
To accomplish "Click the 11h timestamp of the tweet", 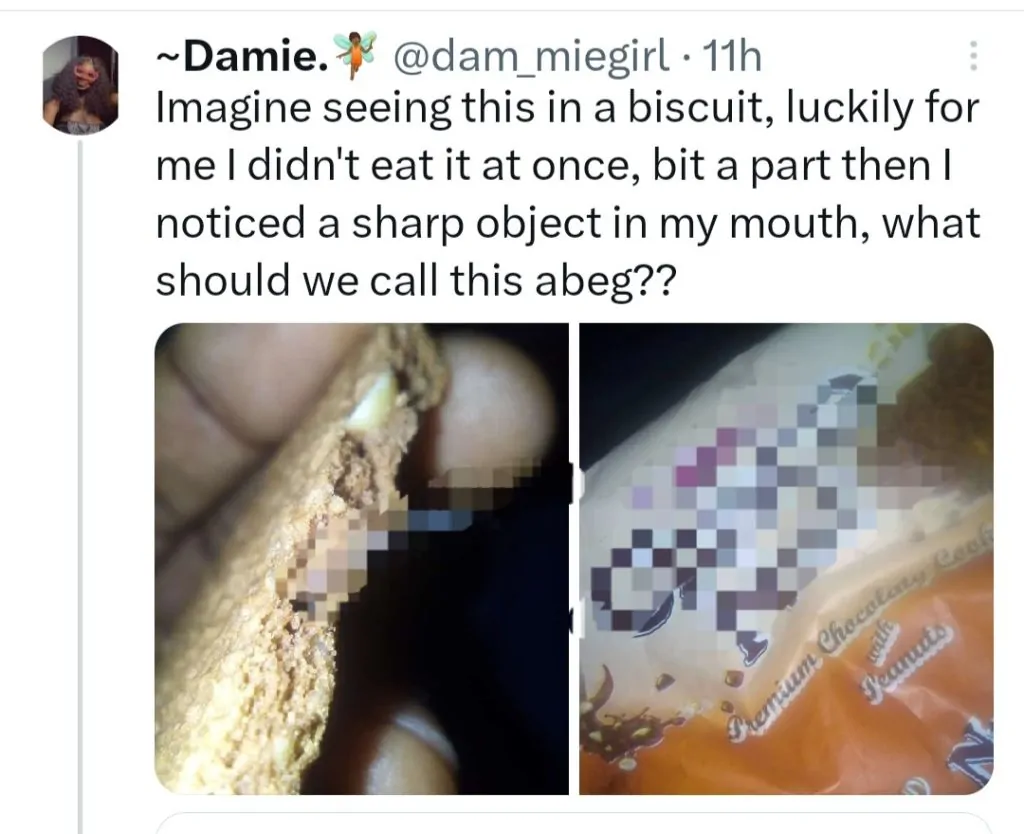I will (733, 60).
